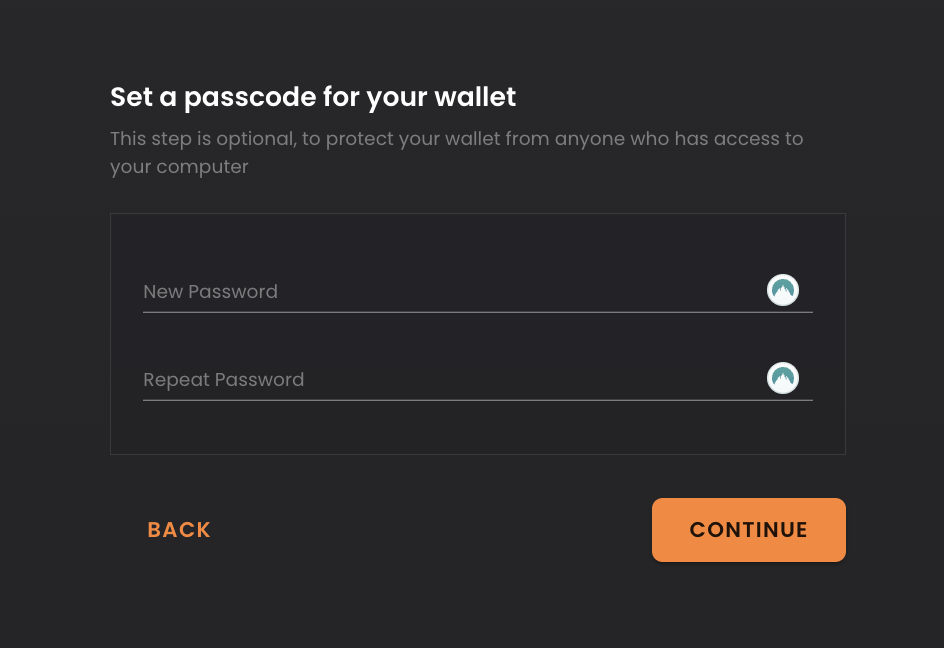This screenshot has width=944, height=648.
Task: Click the Repeat Password placeholder text
Action: (x=223, y=380)
